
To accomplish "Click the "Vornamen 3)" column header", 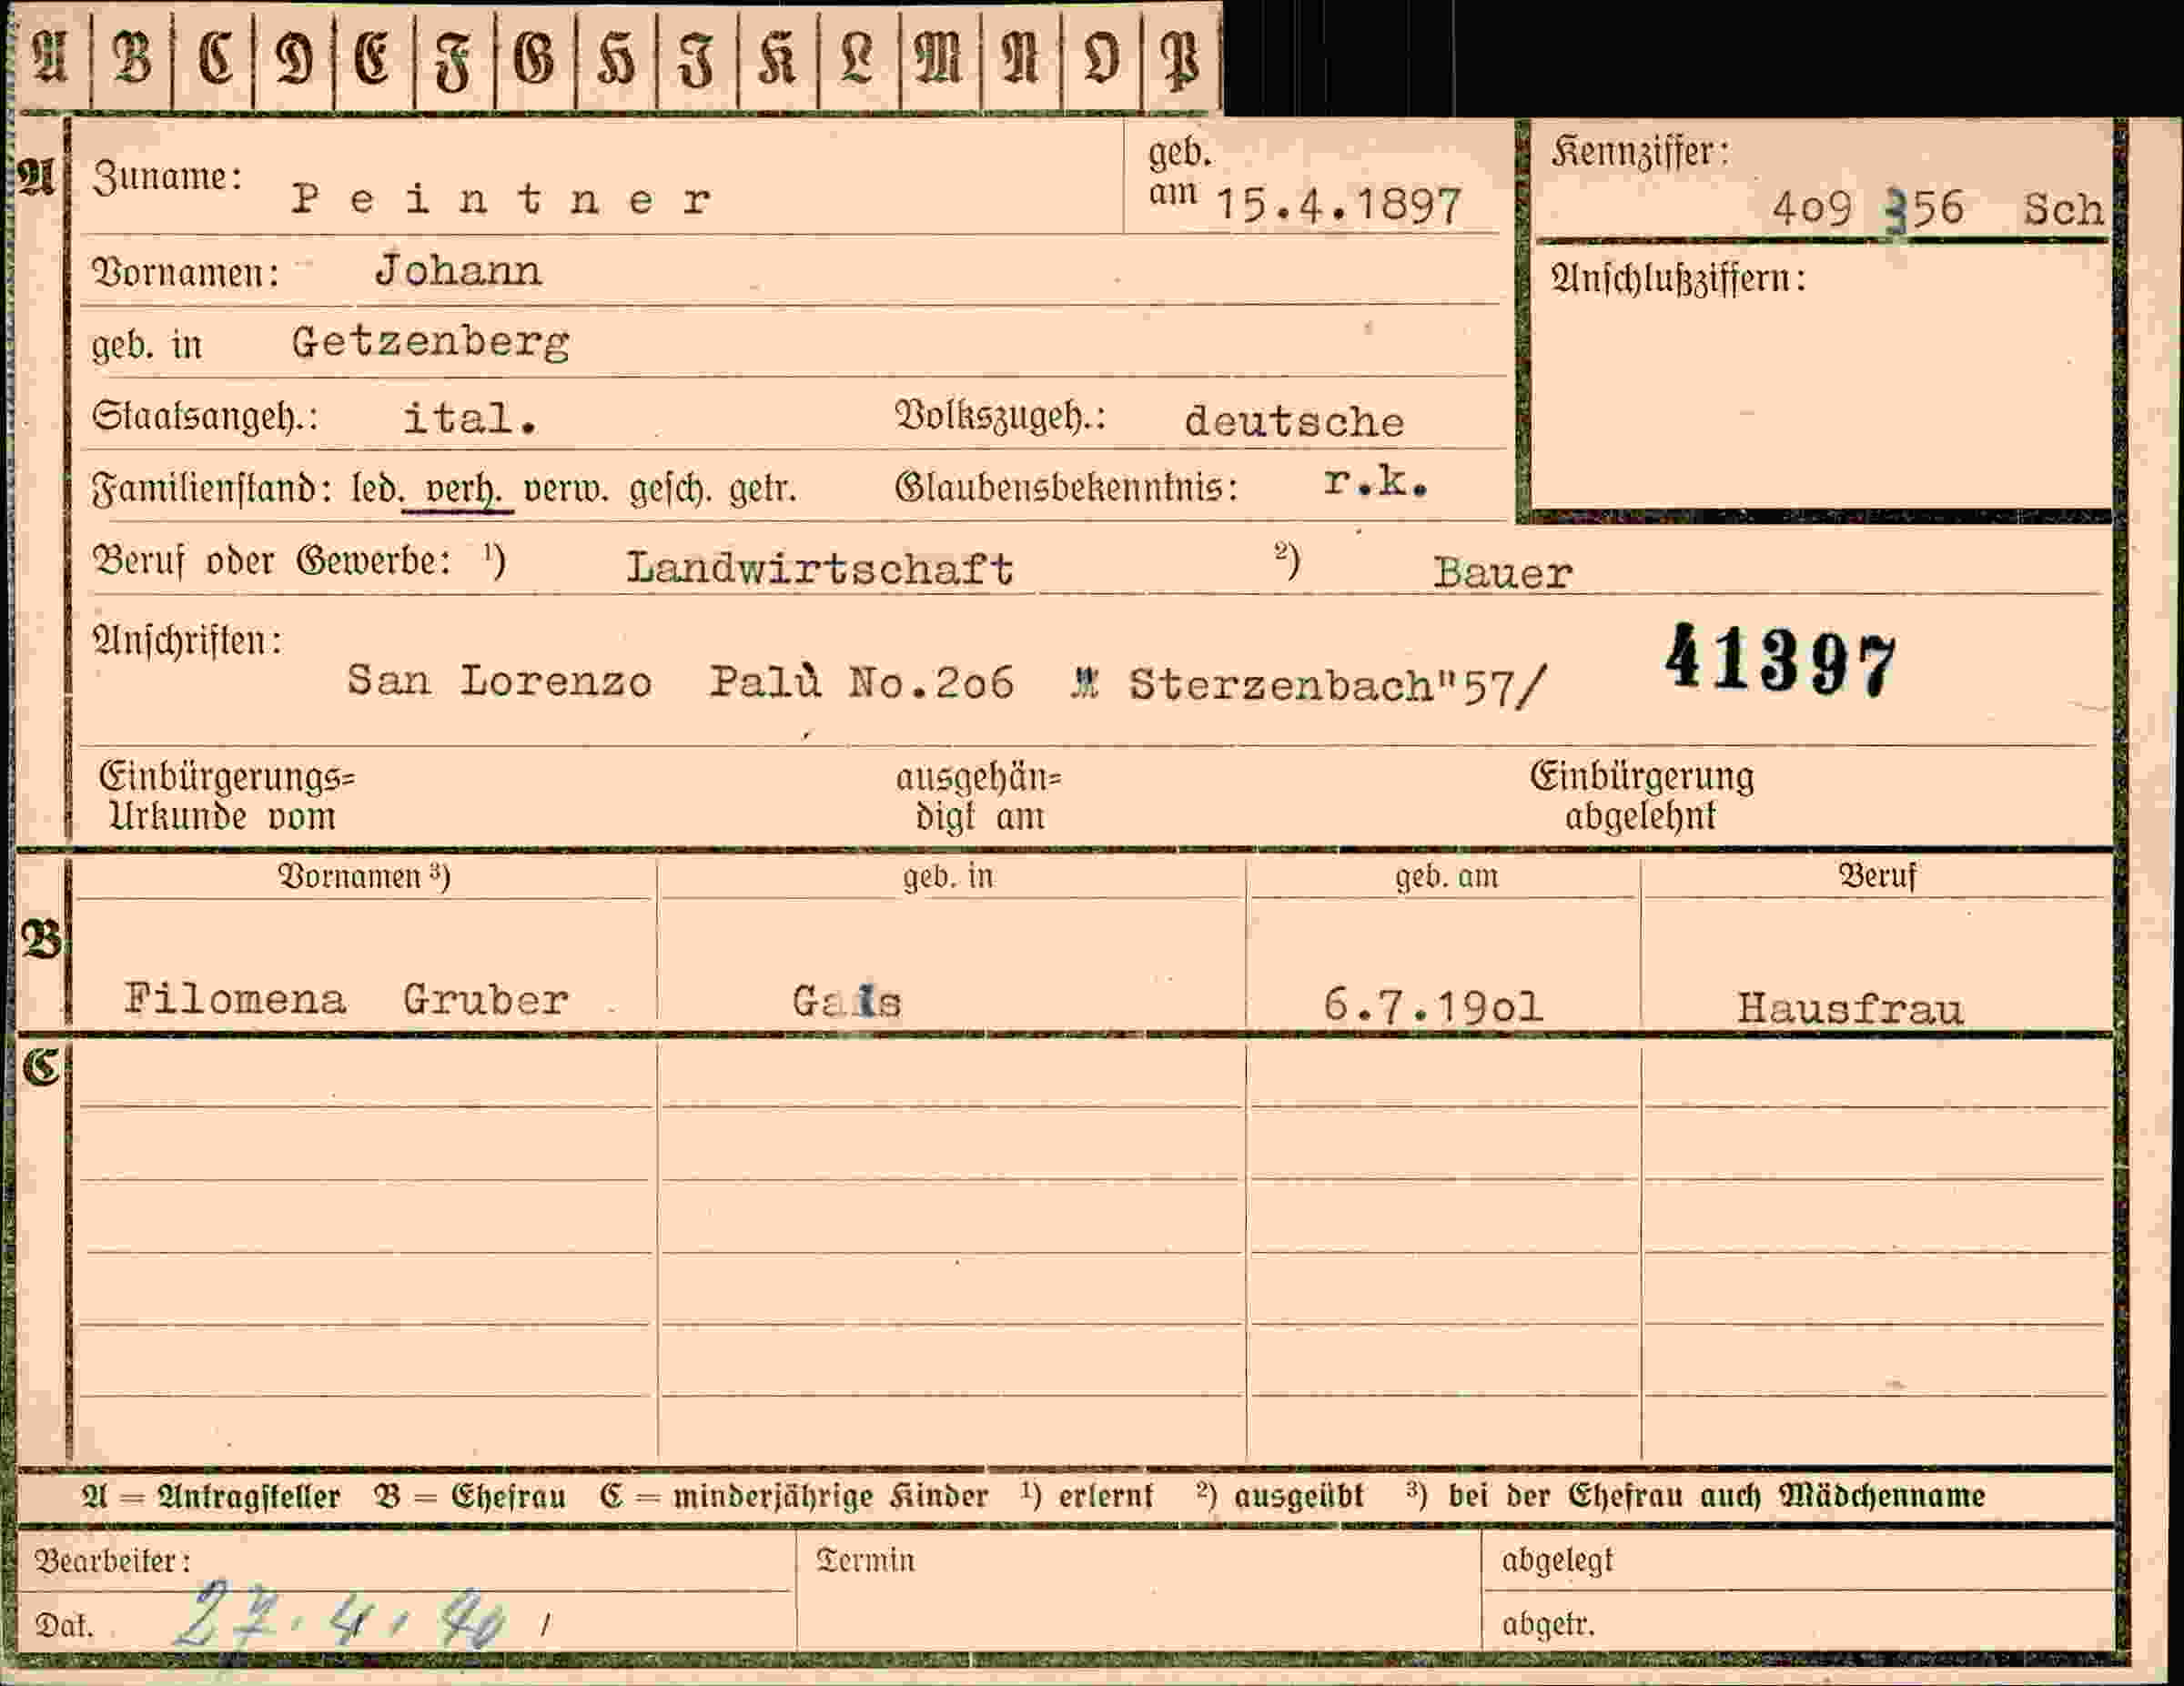I will (x=364, y=876).
